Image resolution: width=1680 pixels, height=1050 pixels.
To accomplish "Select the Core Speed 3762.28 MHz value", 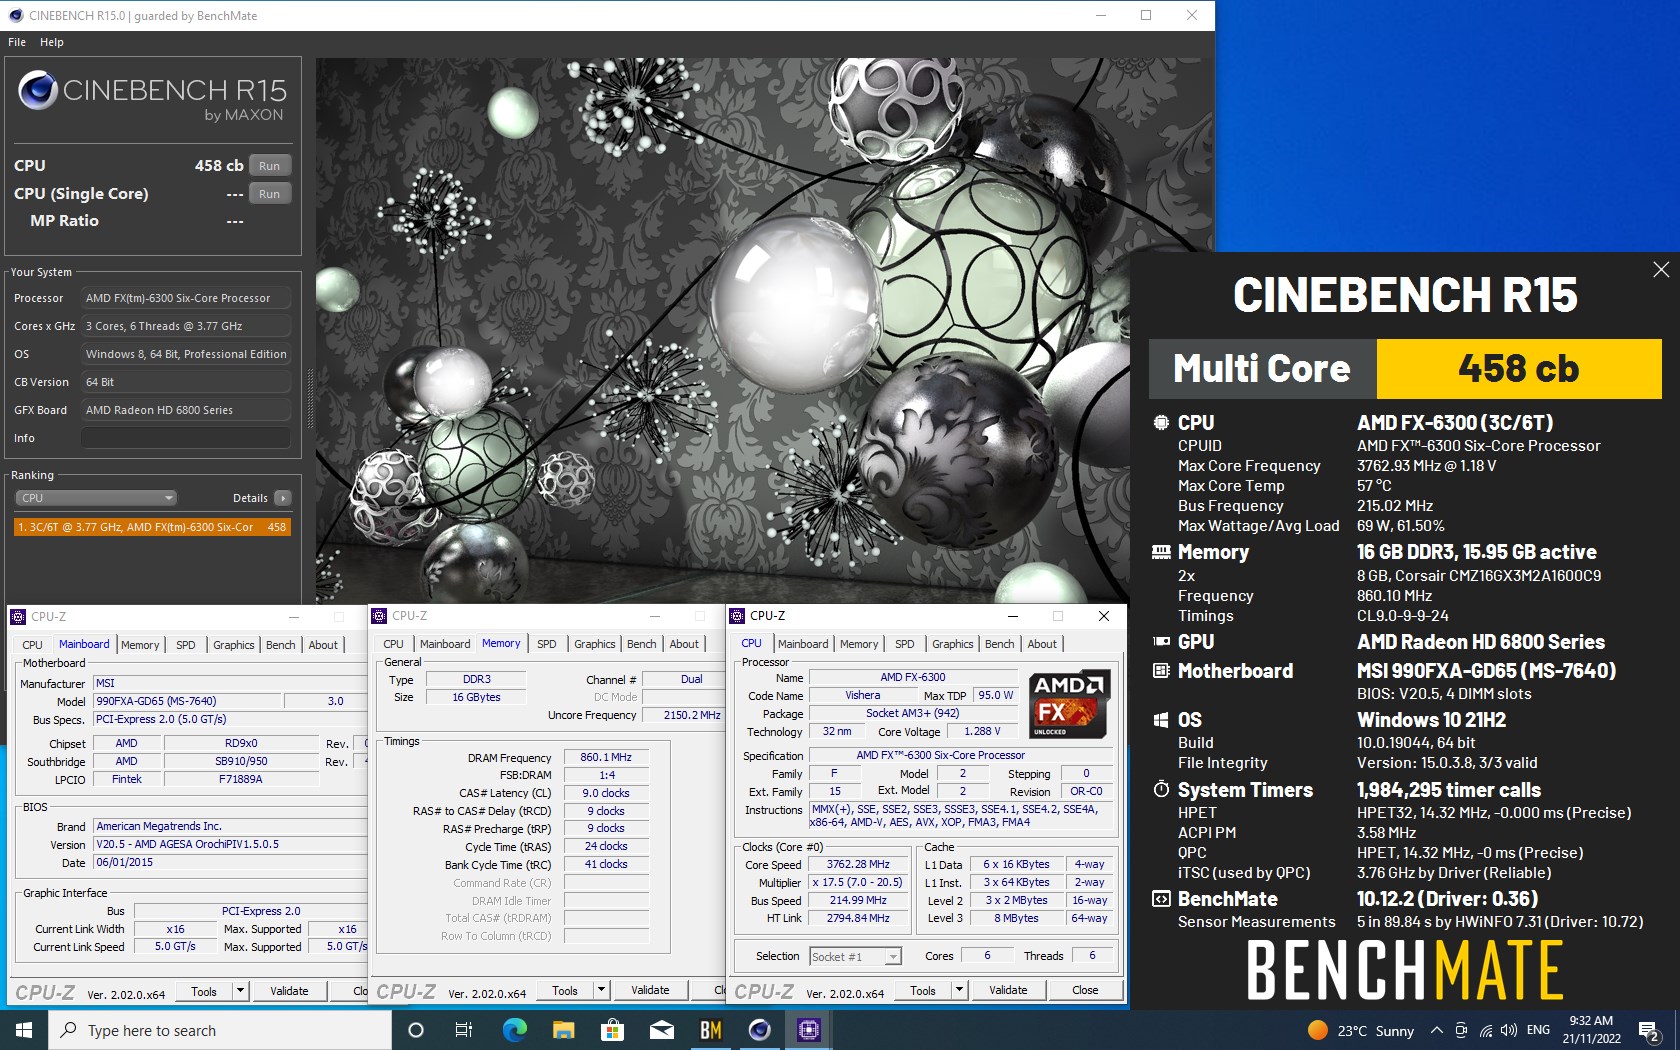I will 858,864.
